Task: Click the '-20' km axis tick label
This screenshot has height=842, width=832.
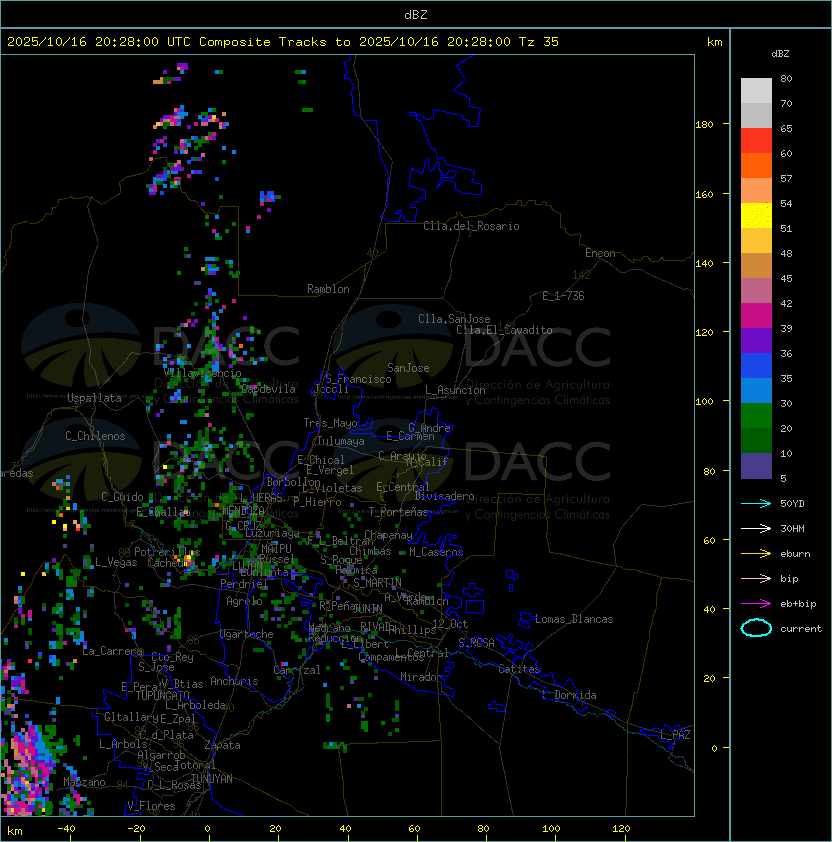Action: coord(136,829)
